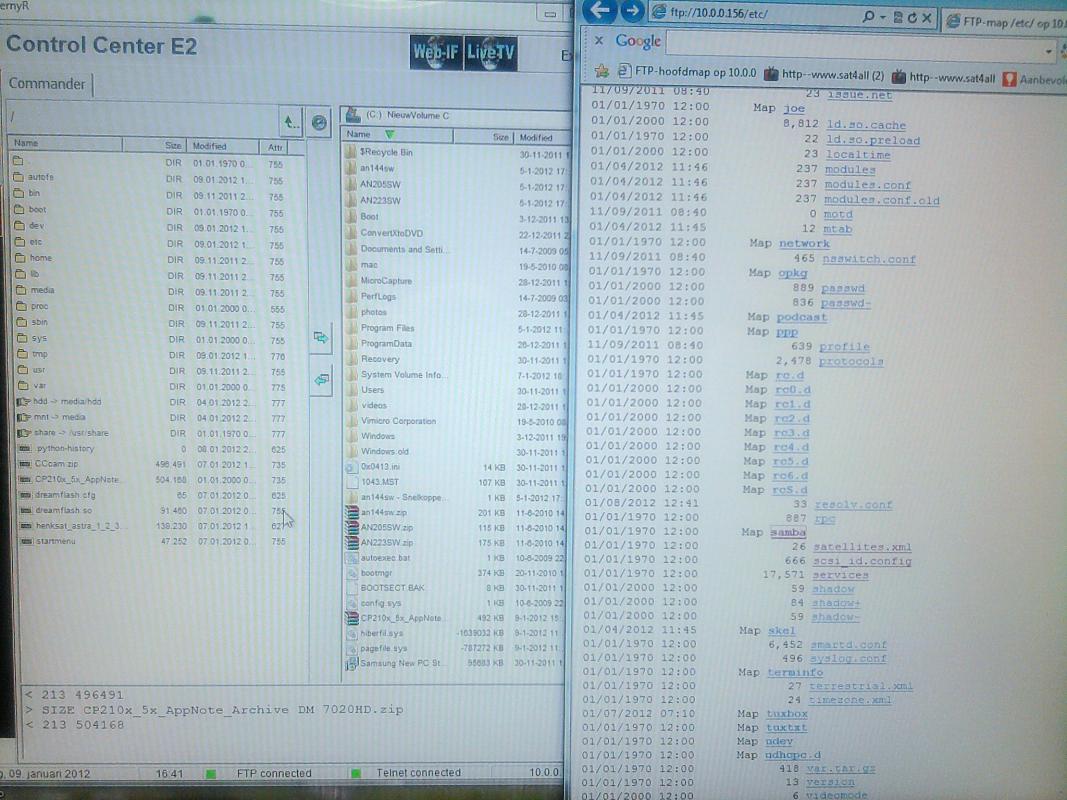The width and height of the screenshot is (1067, 800).
Task: Open the LiveTV button
Action: pos(490,53)
